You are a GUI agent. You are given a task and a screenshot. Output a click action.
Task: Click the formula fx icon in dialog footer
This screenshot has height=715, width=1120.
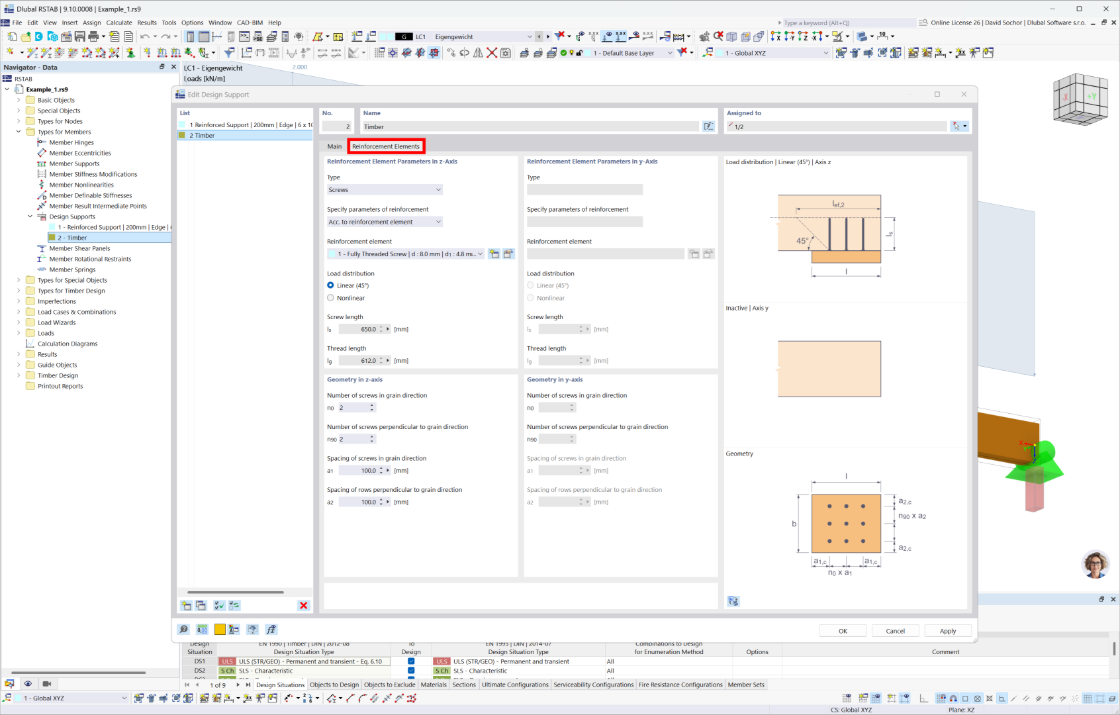click(271, 629)
